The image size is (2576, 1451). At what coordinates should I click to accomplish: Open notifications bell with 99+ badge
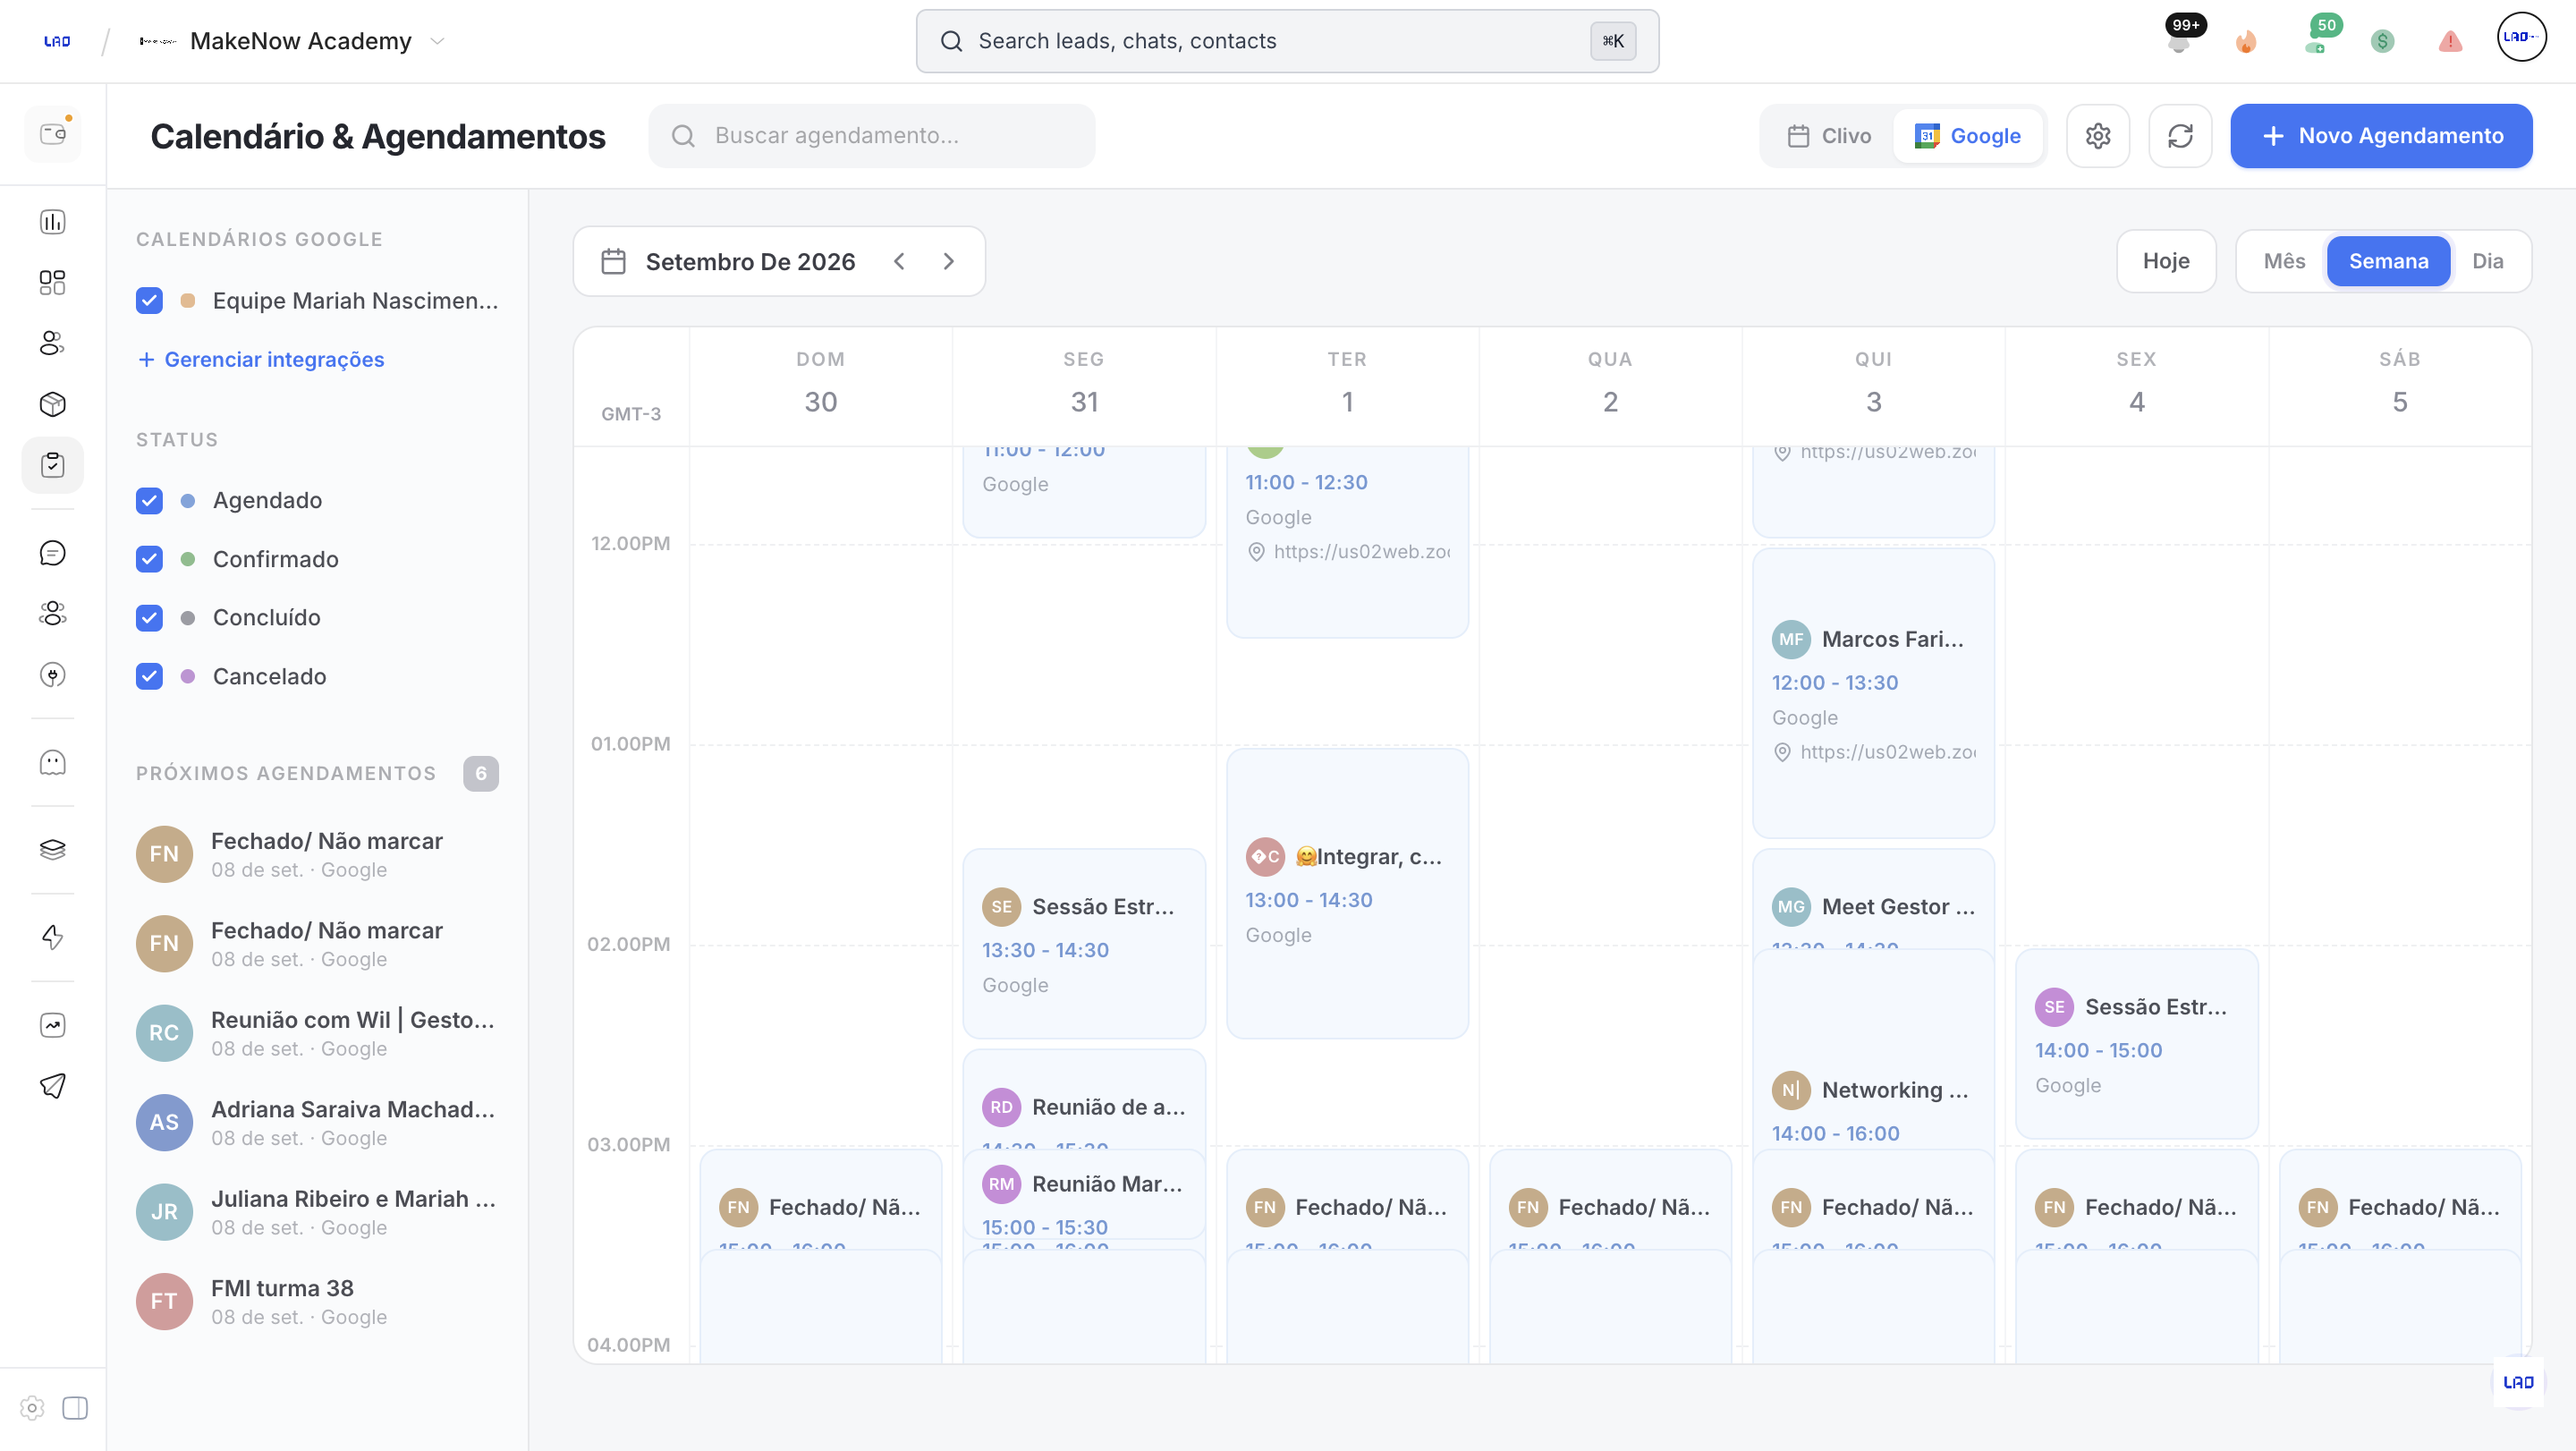point(2179,42)
